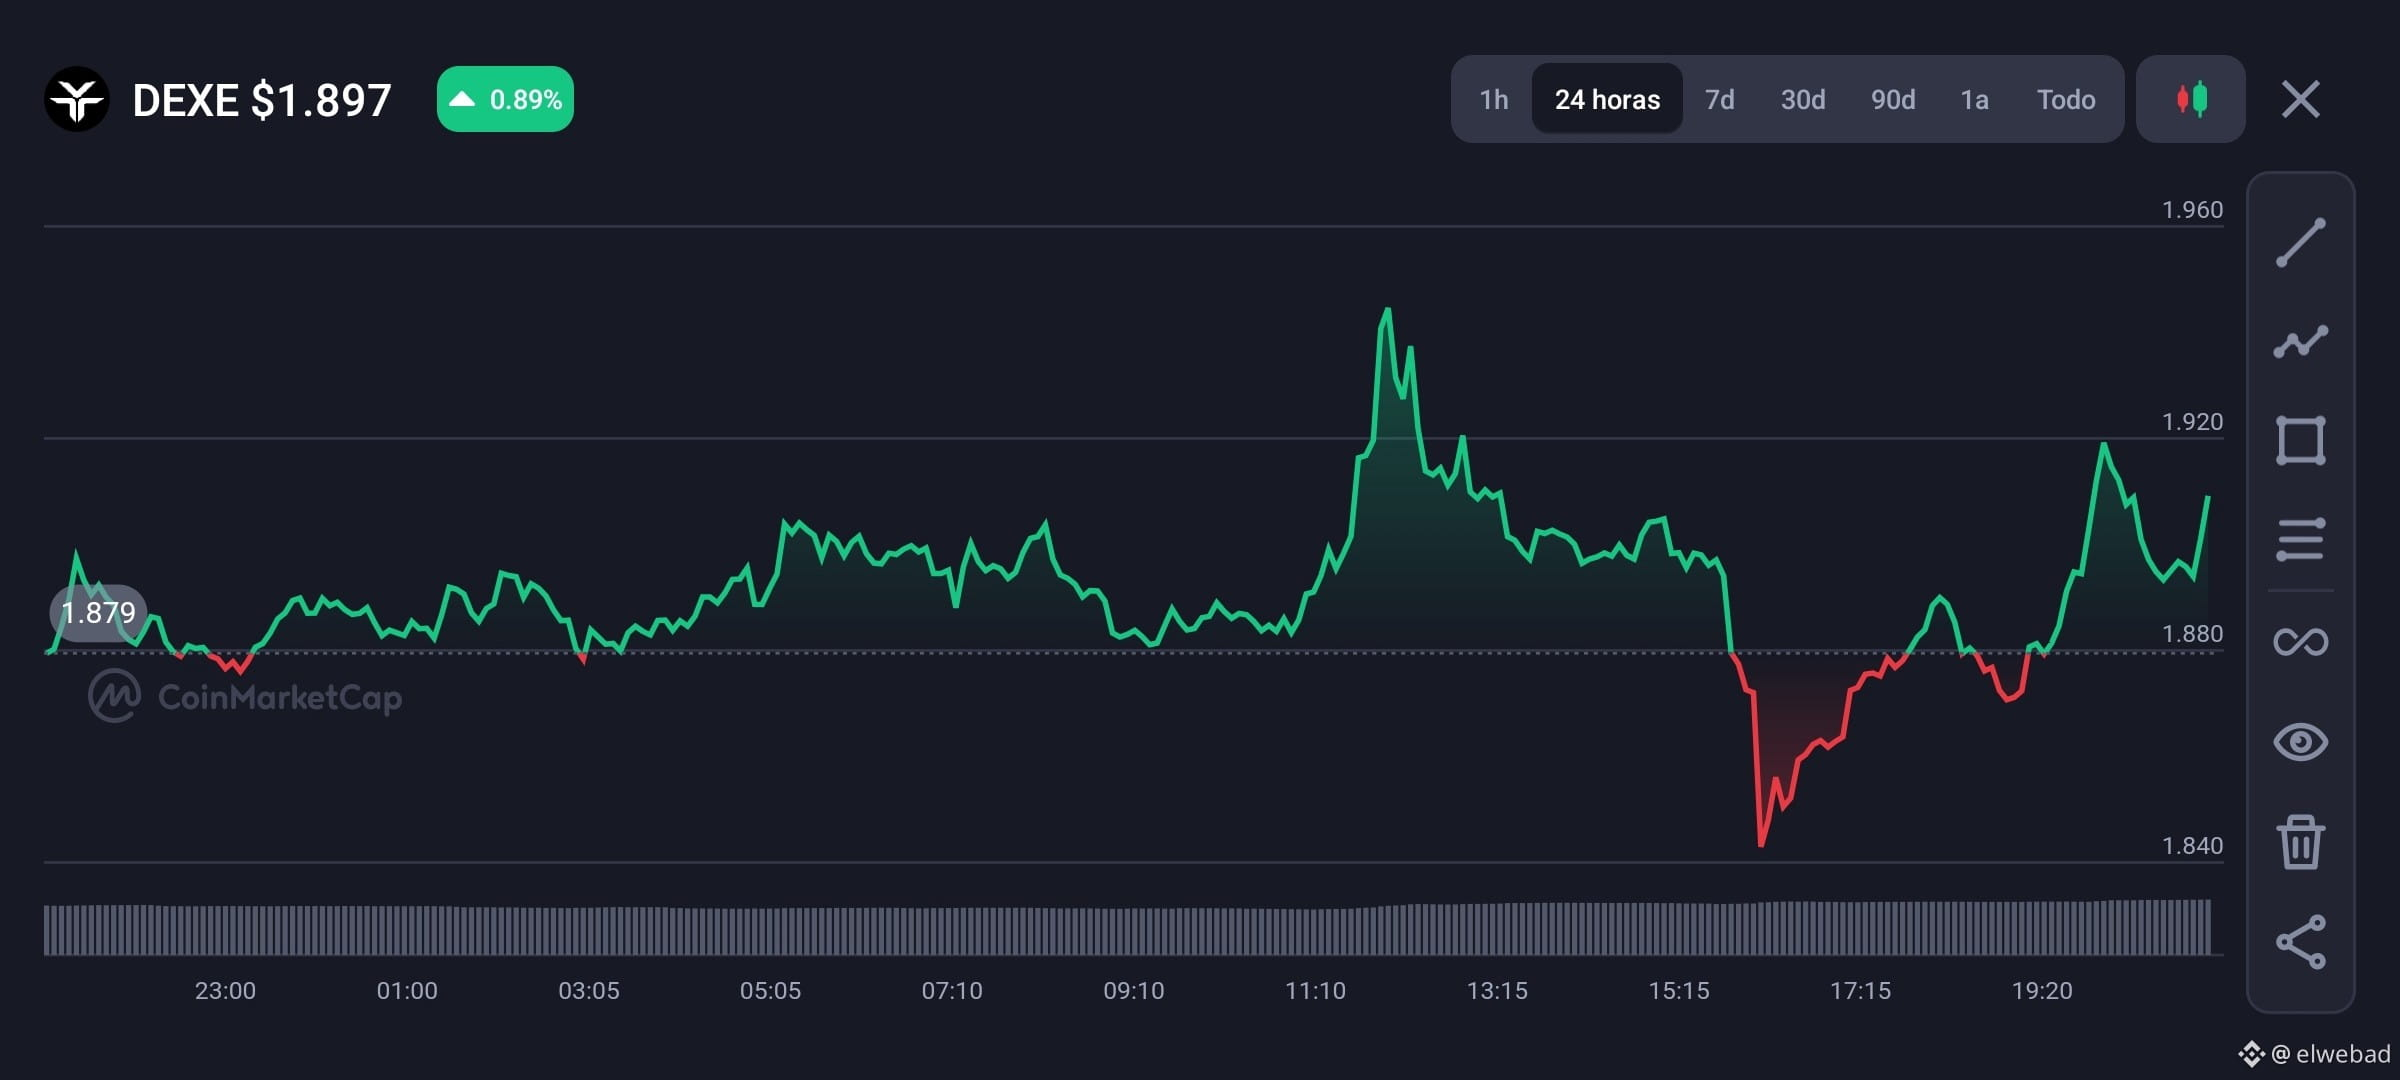Click the 05:05 time axis label
The width and height of the screenshot is (2400, 1080).
coord(770,990)
